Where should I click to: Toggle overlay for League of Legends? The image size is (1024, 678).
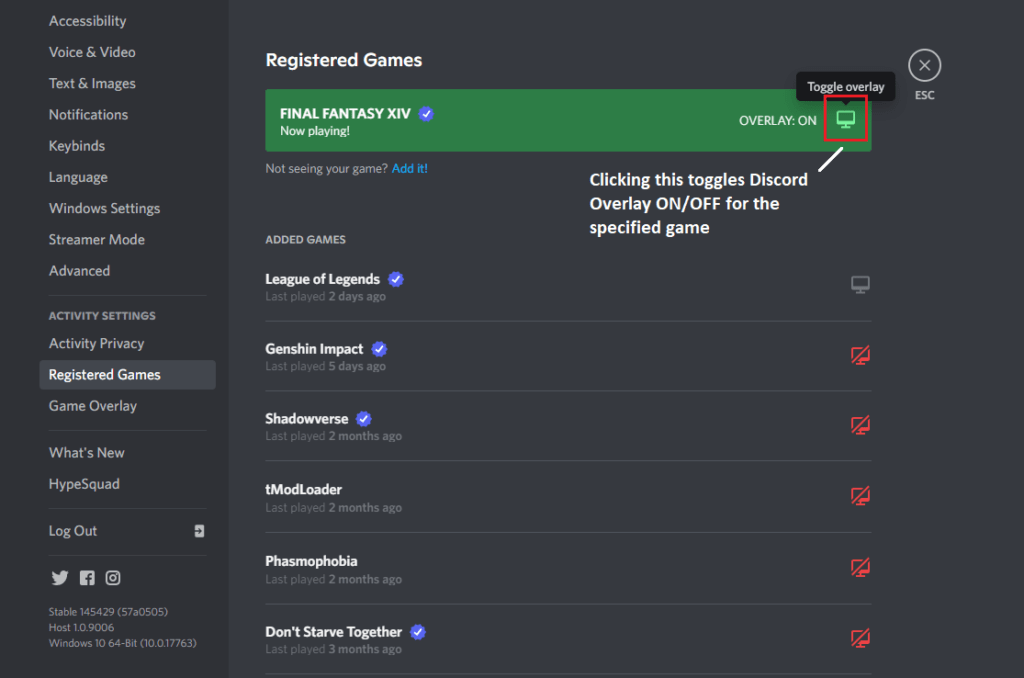click(x=860, y=285)
